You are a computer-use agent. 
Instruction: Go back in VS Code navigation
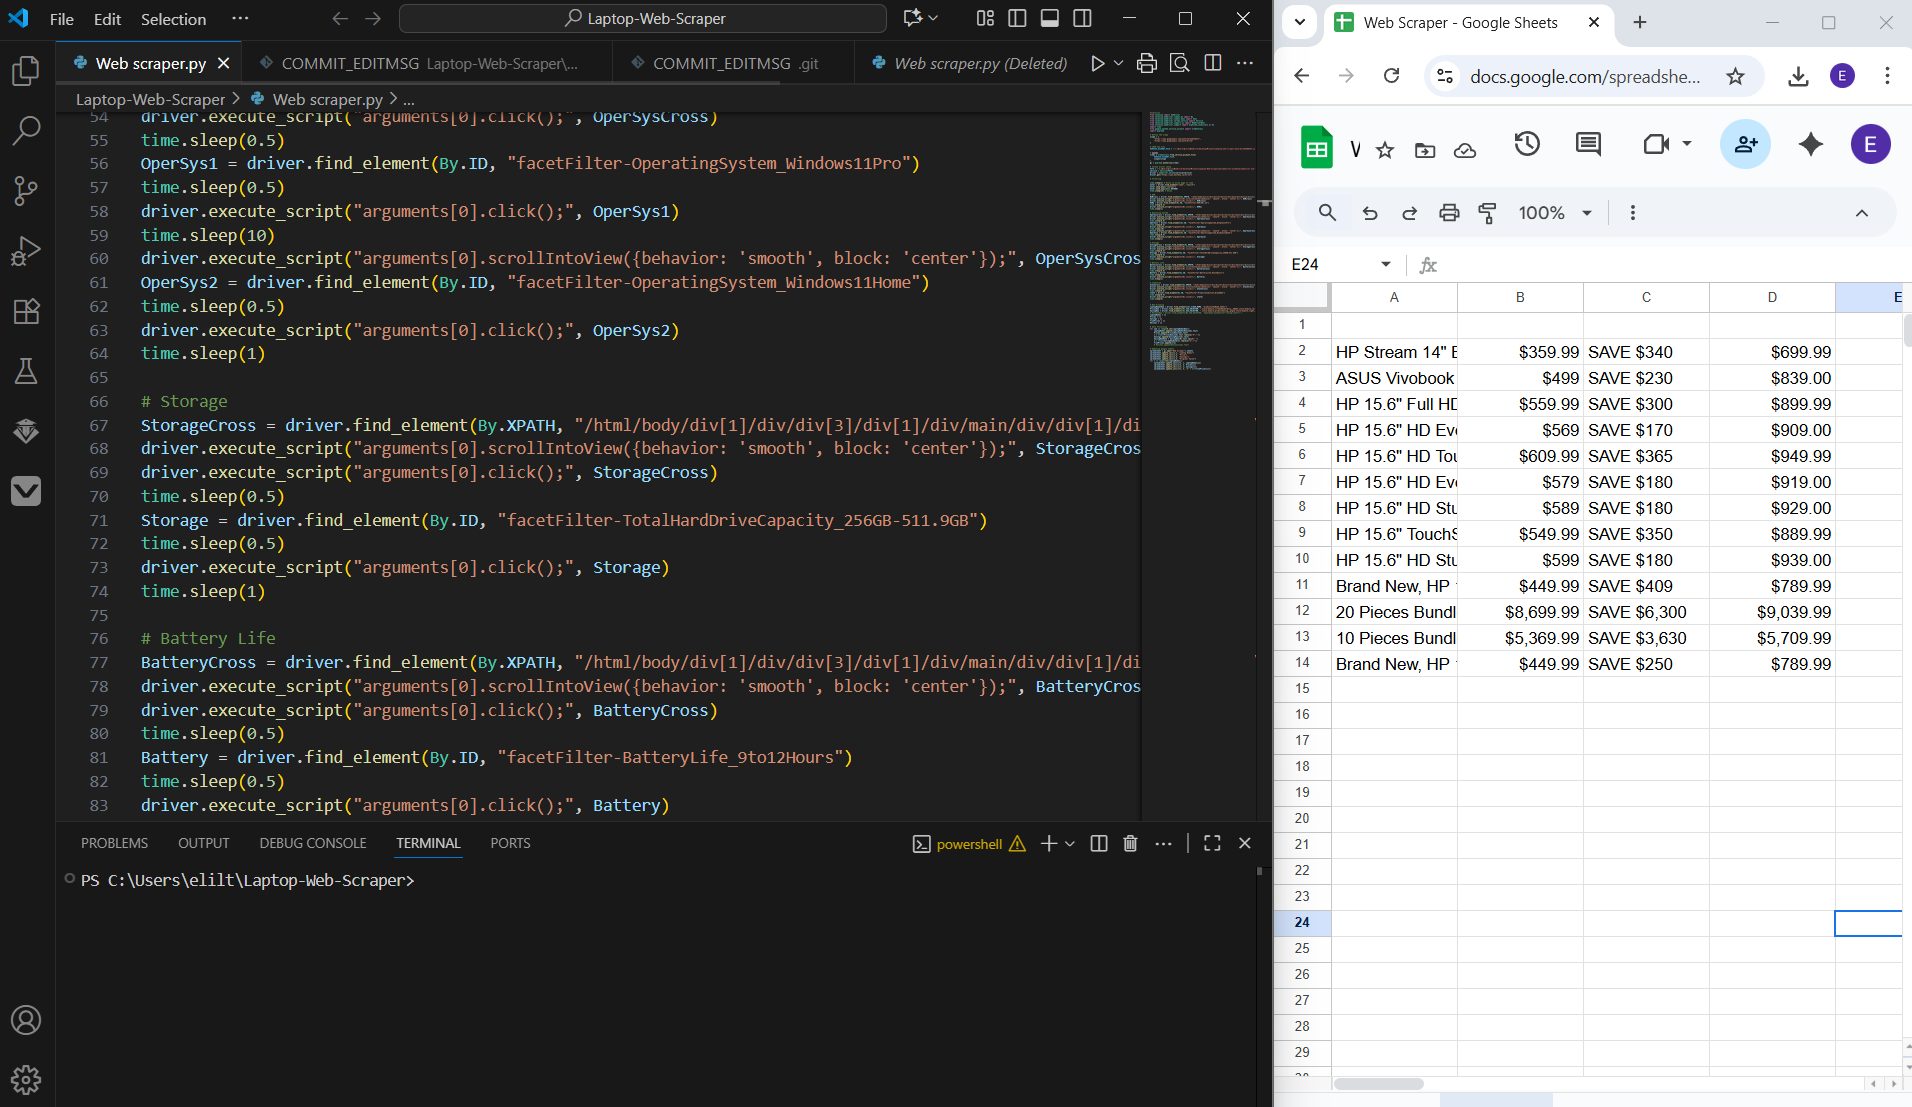(339, 18)
